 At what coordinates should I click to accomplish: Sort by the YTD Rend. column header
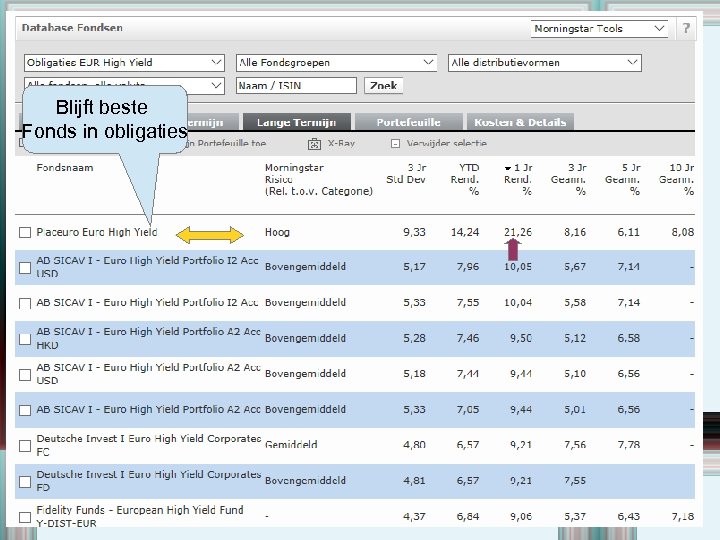(465, 180)
